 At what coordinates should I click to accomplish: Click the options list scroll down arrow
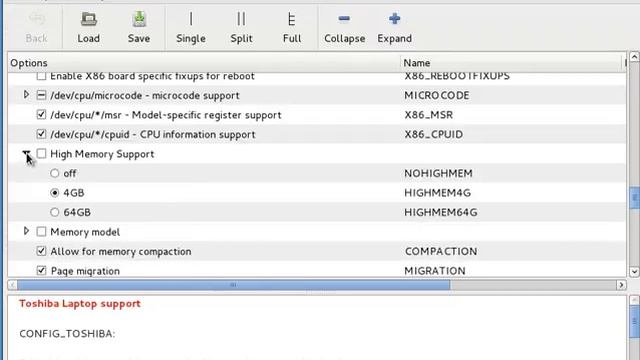[634, 272]
